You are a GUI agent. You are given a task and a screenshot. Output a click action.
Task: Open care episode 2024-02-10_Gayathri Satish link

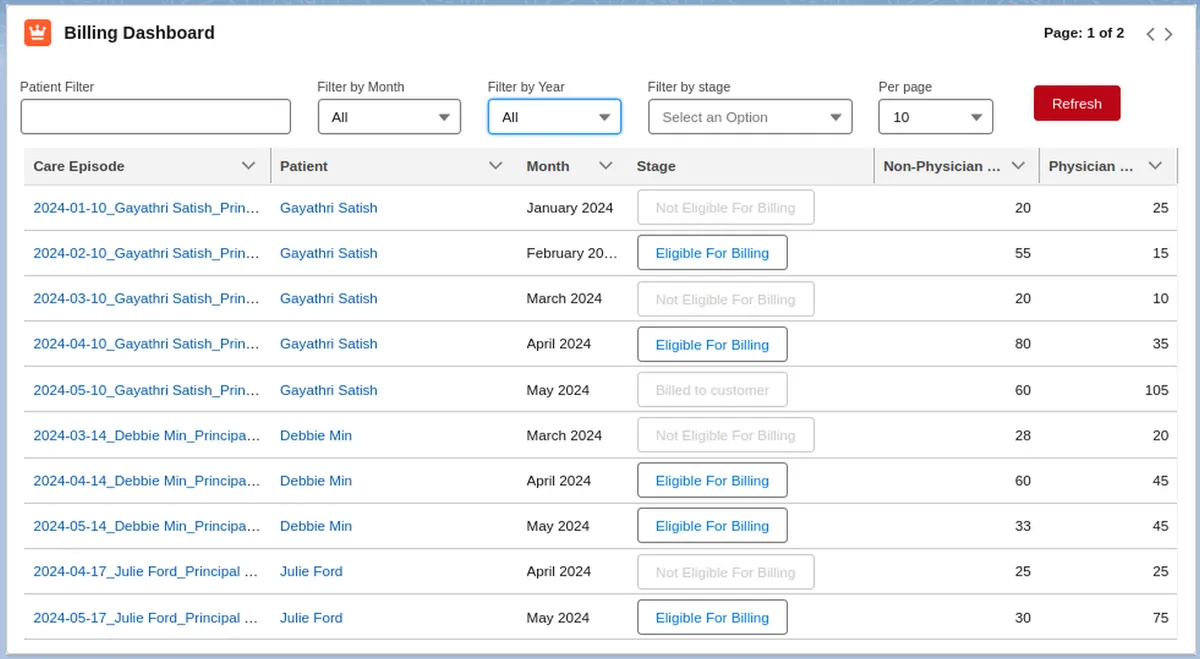146,253
